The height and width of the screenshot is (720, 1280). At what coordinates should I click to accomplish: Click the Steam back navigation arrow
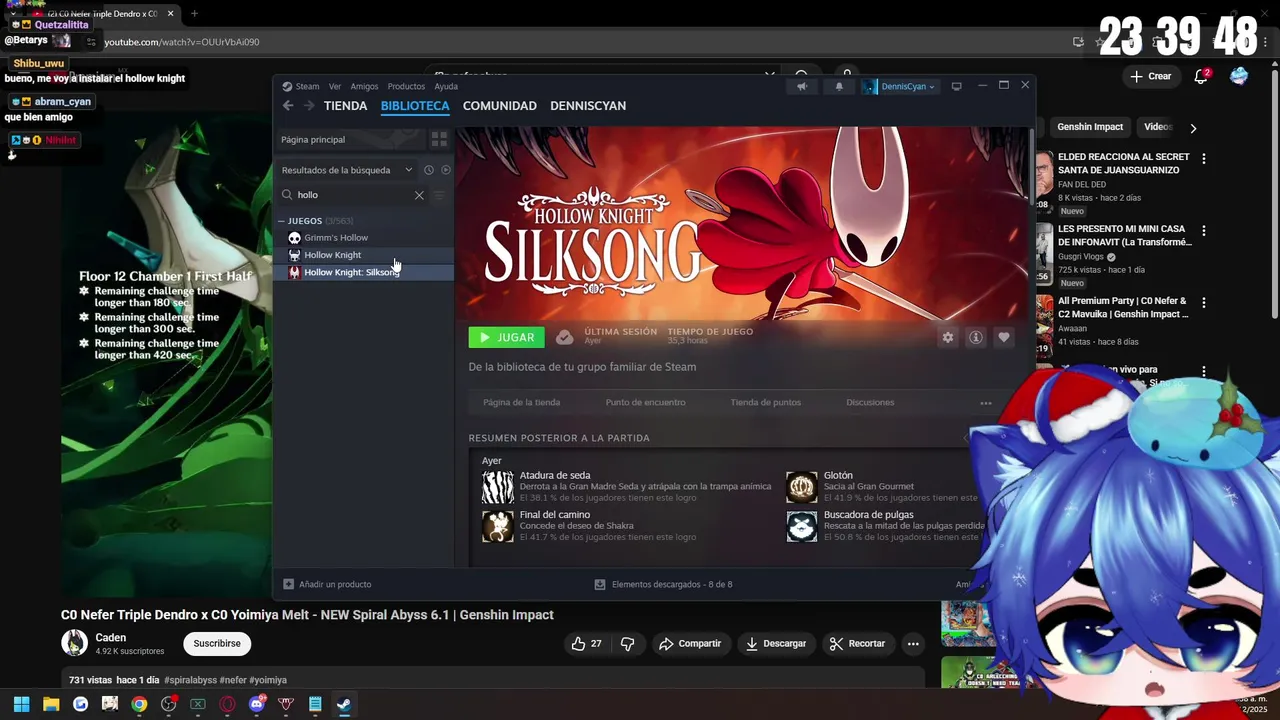[288, 106]
